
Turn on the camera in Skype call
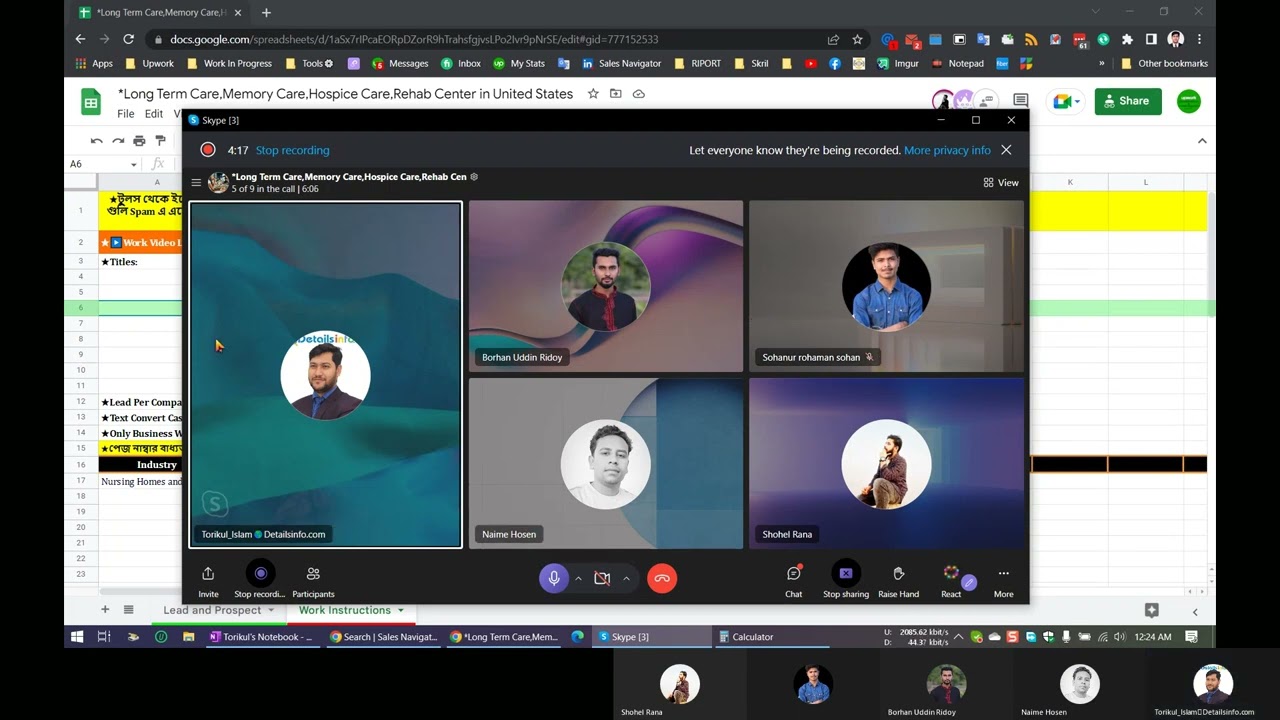tap(602, 578)
